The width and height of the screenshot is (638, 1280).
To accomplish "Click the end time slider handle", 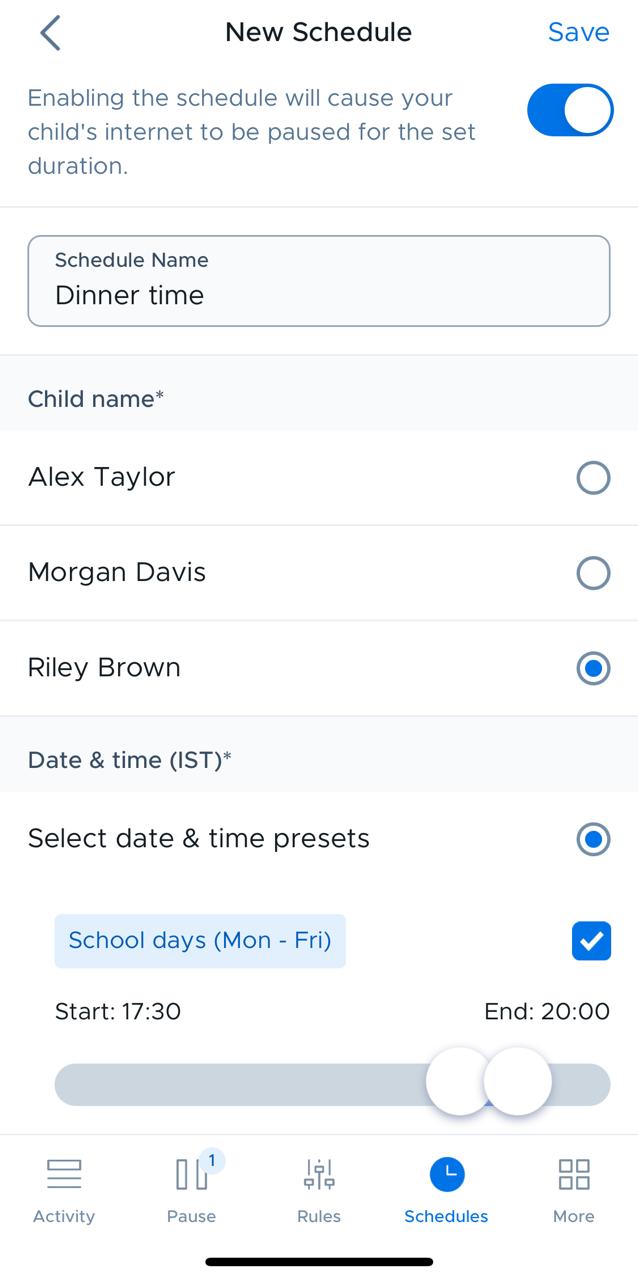I will (519, 1083).
